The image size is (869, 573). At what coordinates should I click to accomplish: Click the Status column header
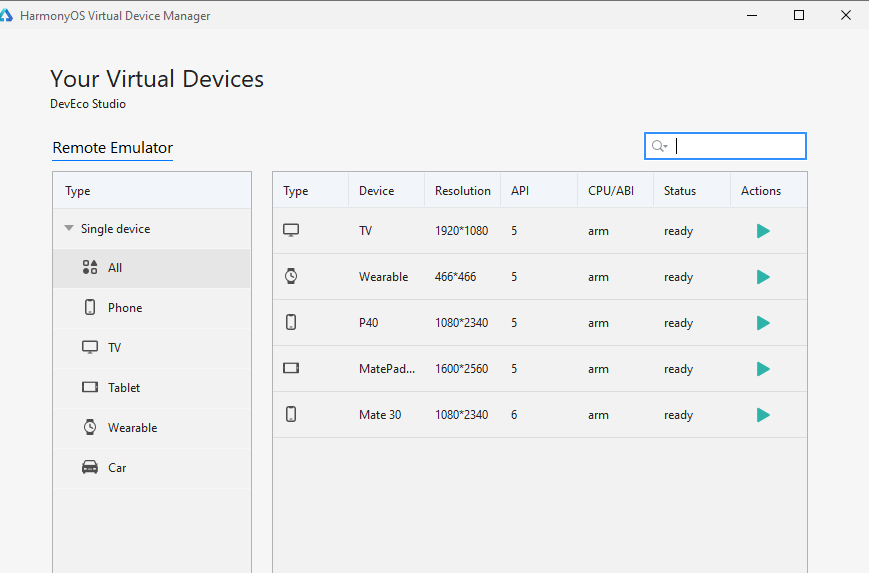680,191
